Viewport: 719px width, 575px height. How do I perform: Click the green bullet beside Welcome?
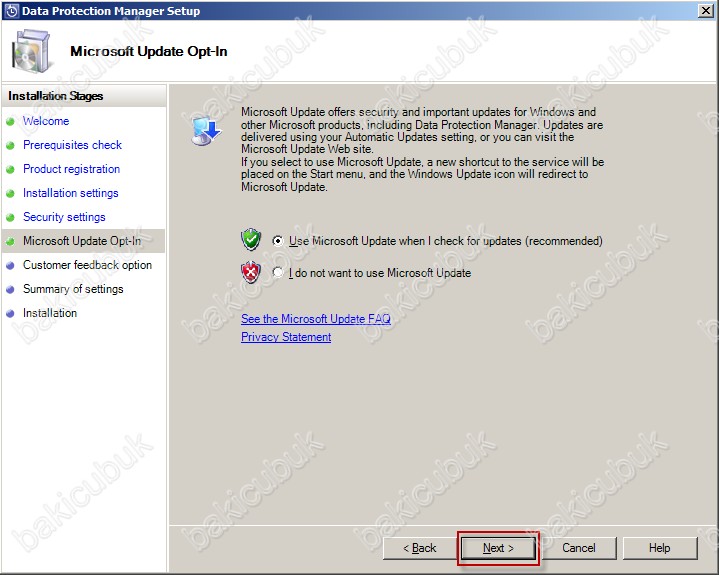coord(10,122)
